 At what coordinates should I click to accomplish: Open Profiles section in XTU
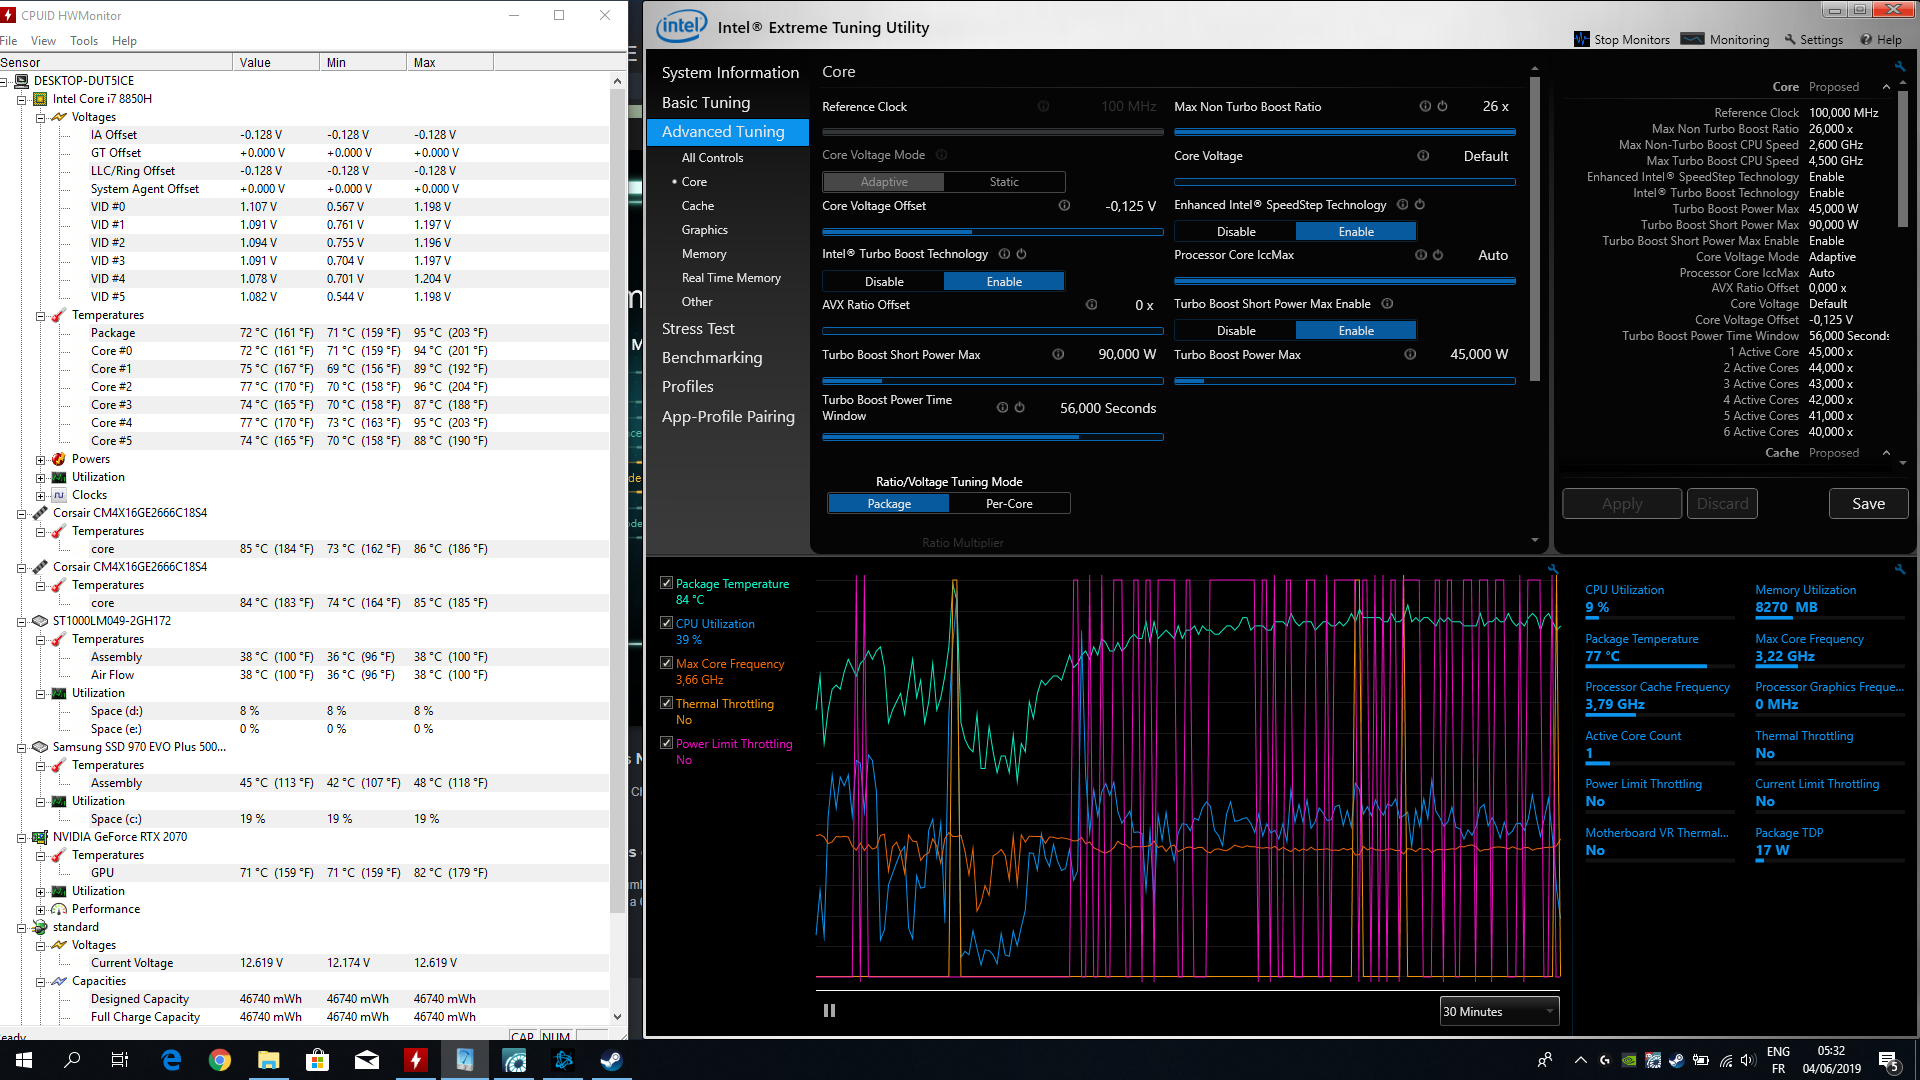688,386
